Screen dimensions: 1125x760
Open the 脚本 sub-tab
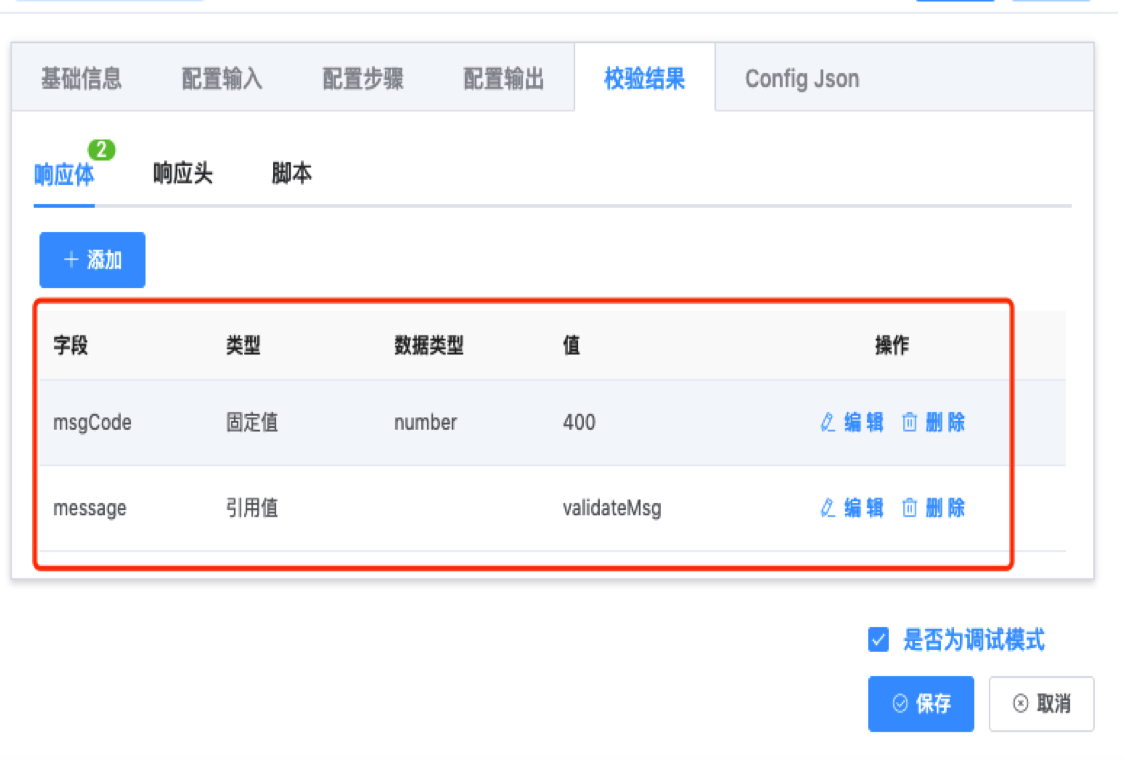pyautogui.click(x=292, y=174)
